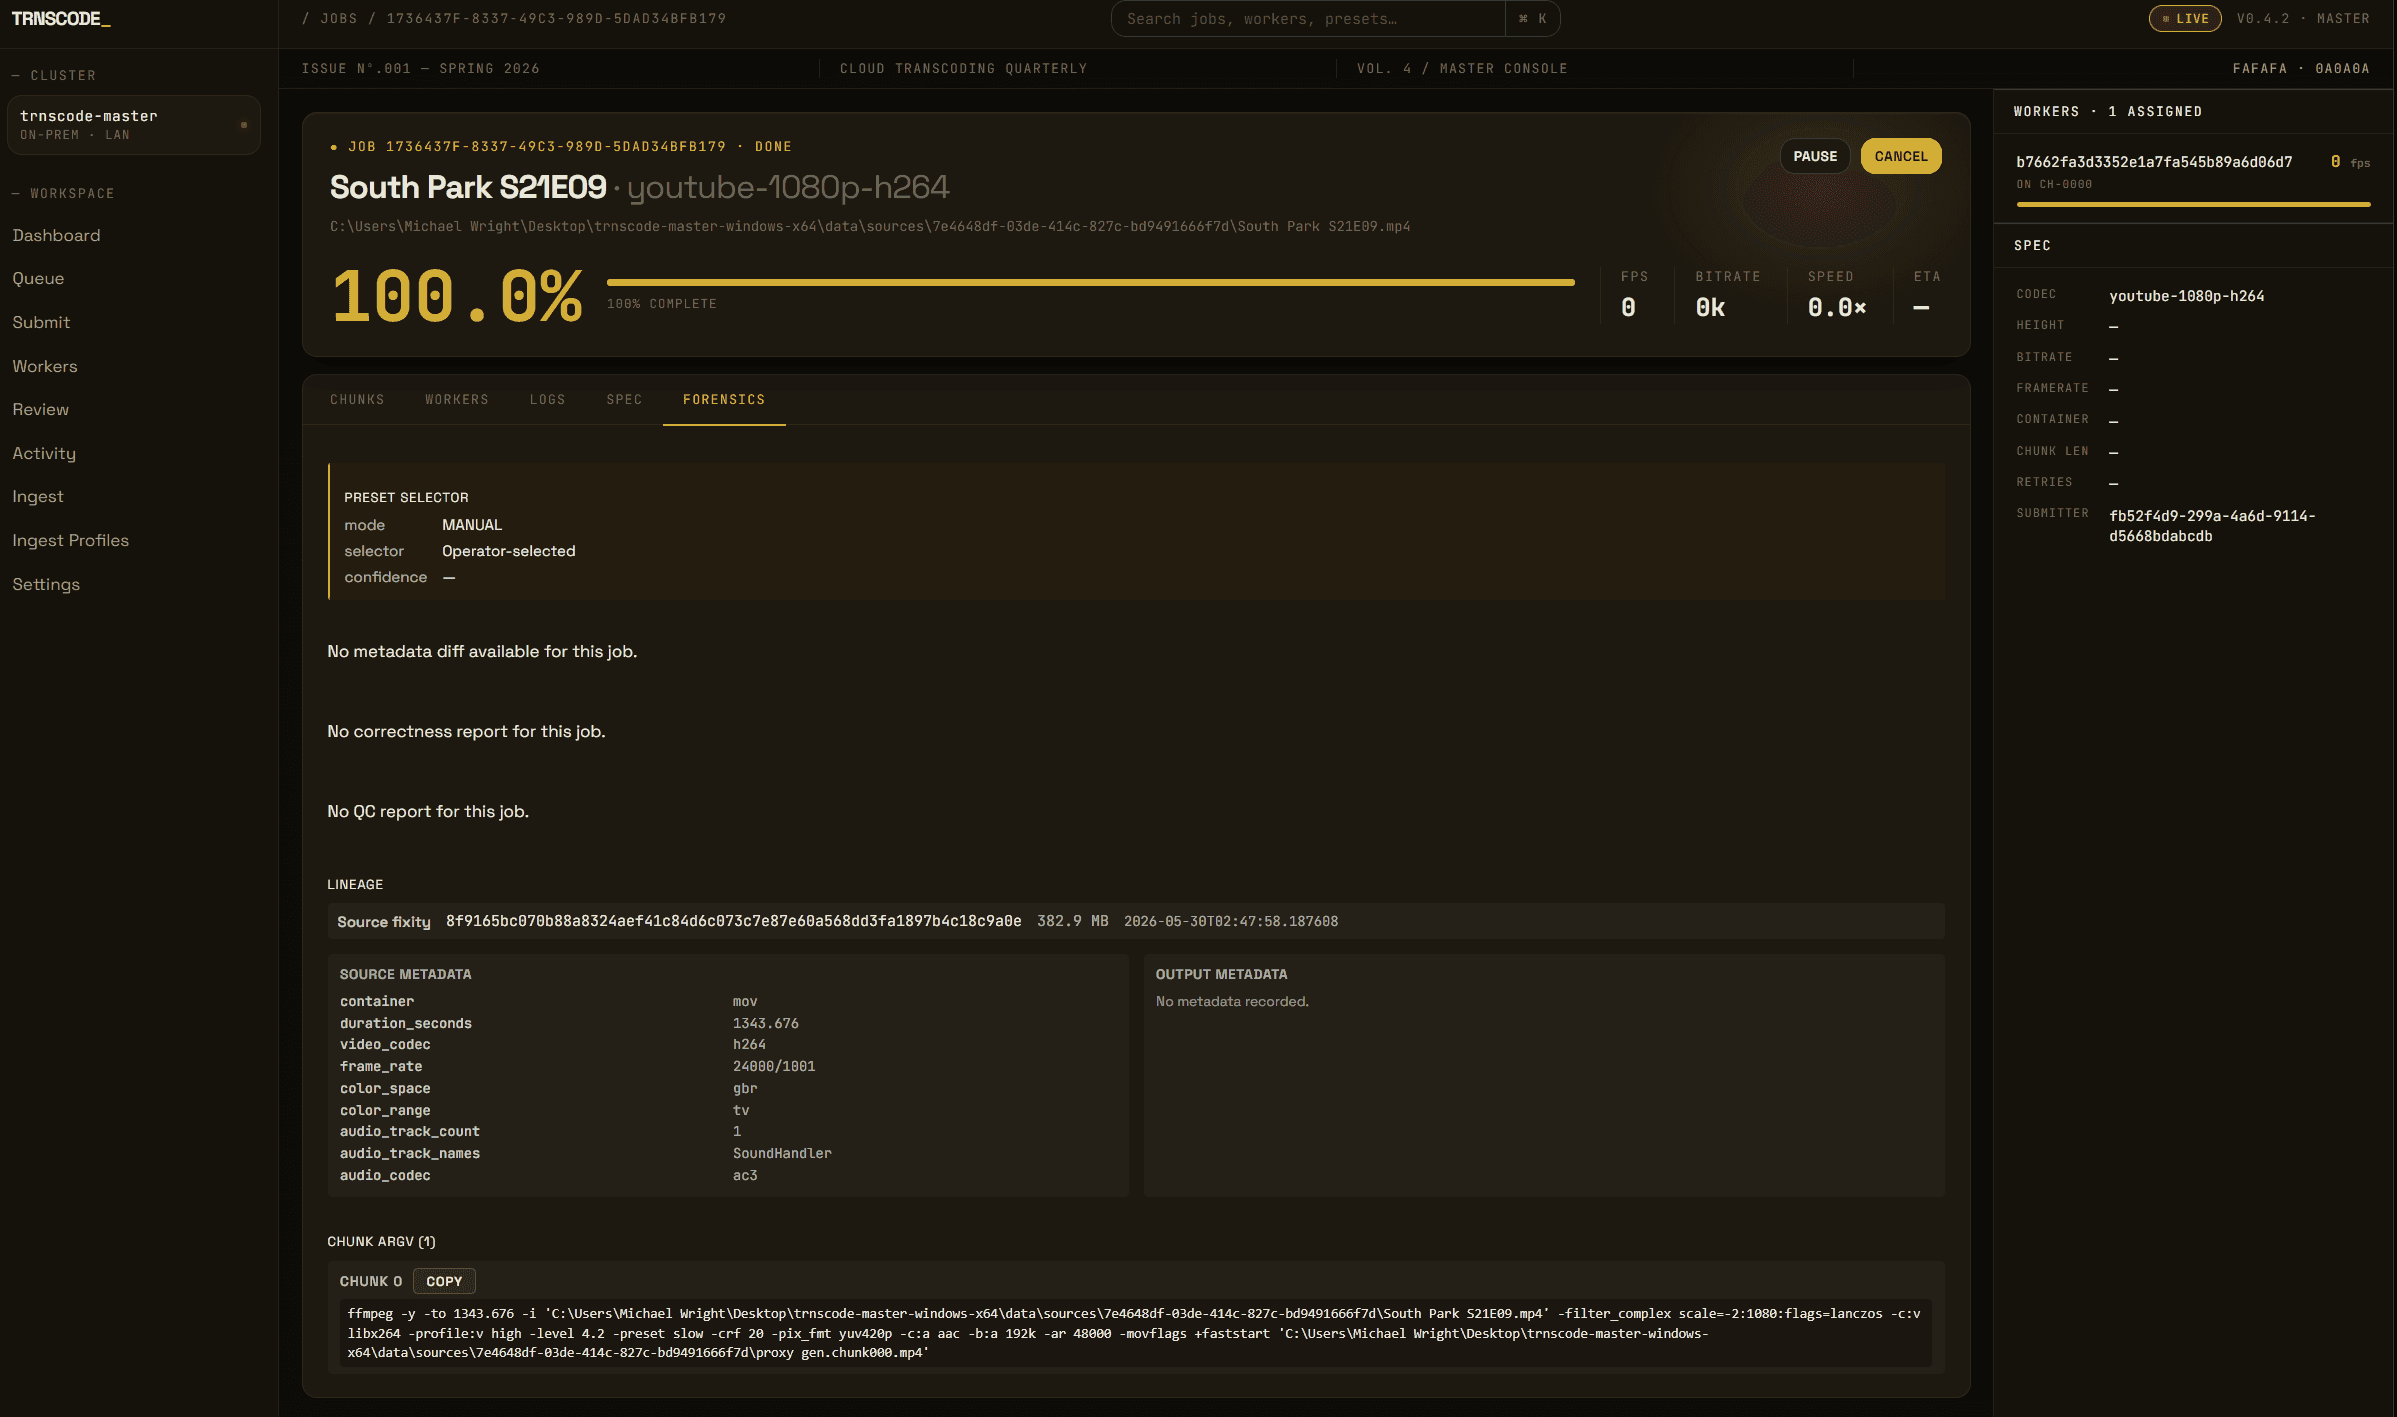This screenshot has width=2397, height=1417.
Task: Click the duration_seconds 1343.676 value
Action: click(x=766, y=1023)
